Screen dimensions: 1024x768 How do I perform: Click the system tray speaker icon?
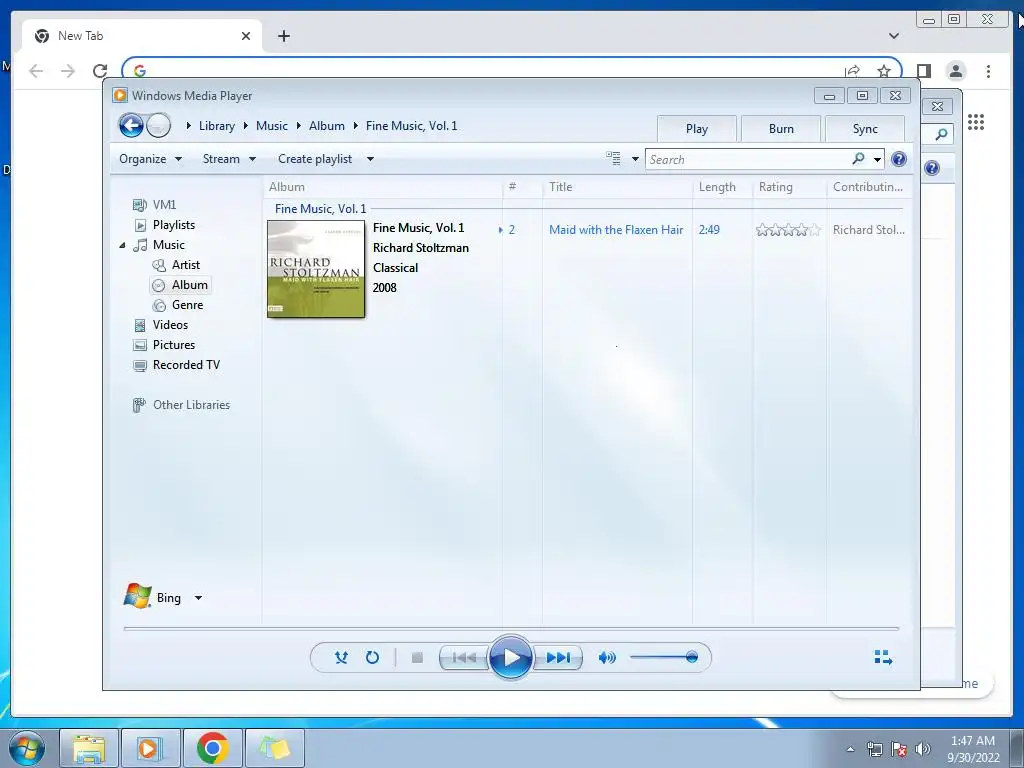[x=922, y=749]
